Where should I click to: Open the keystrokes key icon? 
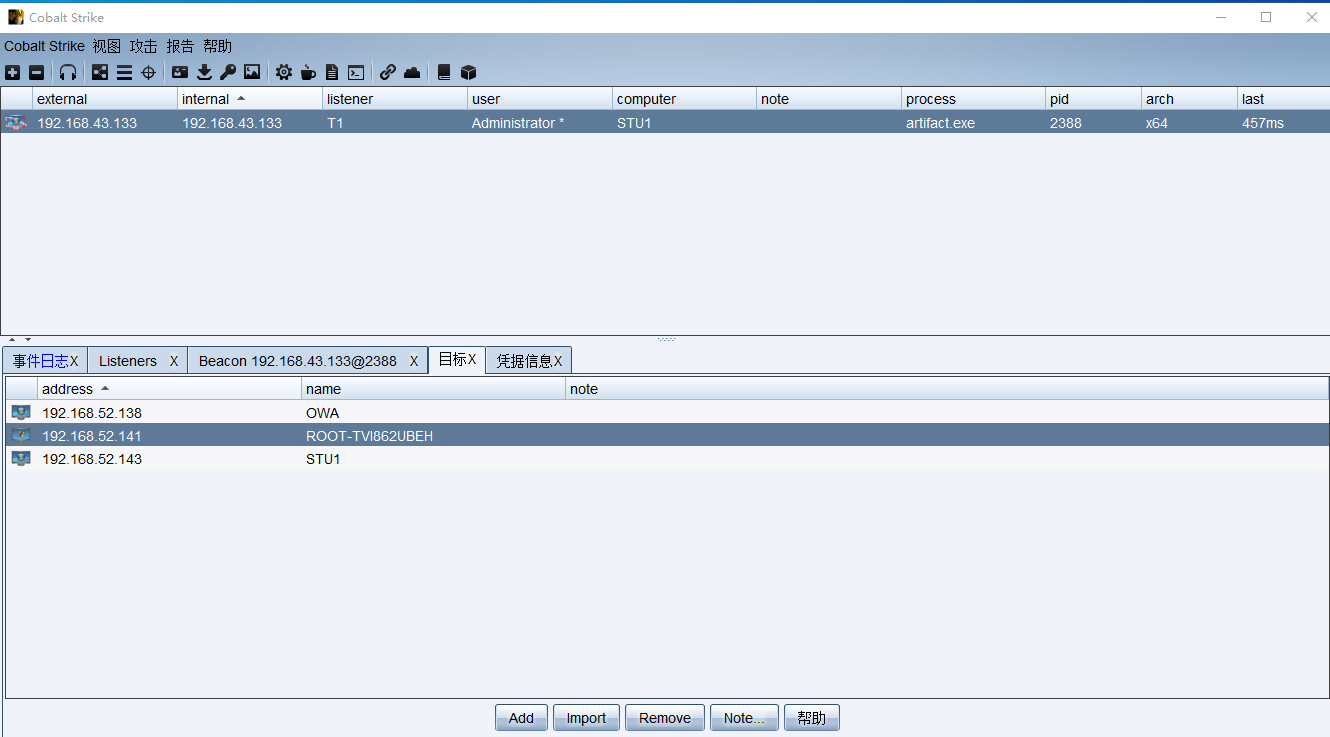click(228, 72)
